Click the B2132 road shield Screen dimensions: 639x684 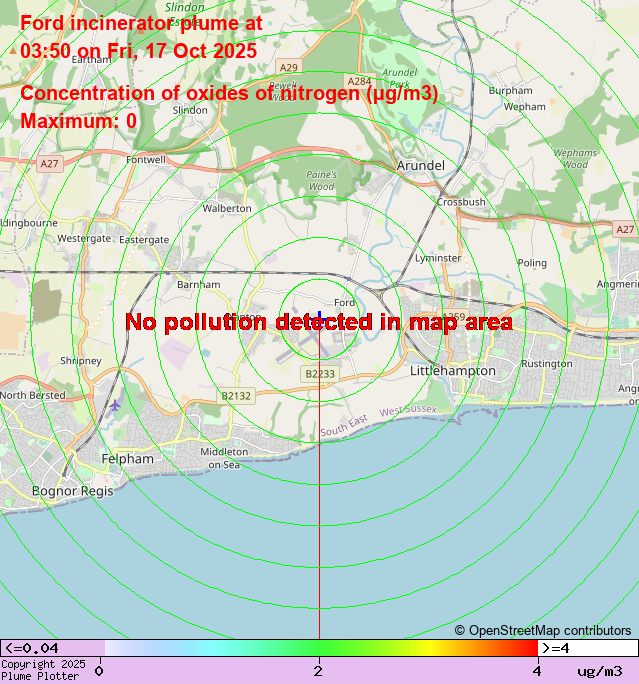tap(236, 396)
